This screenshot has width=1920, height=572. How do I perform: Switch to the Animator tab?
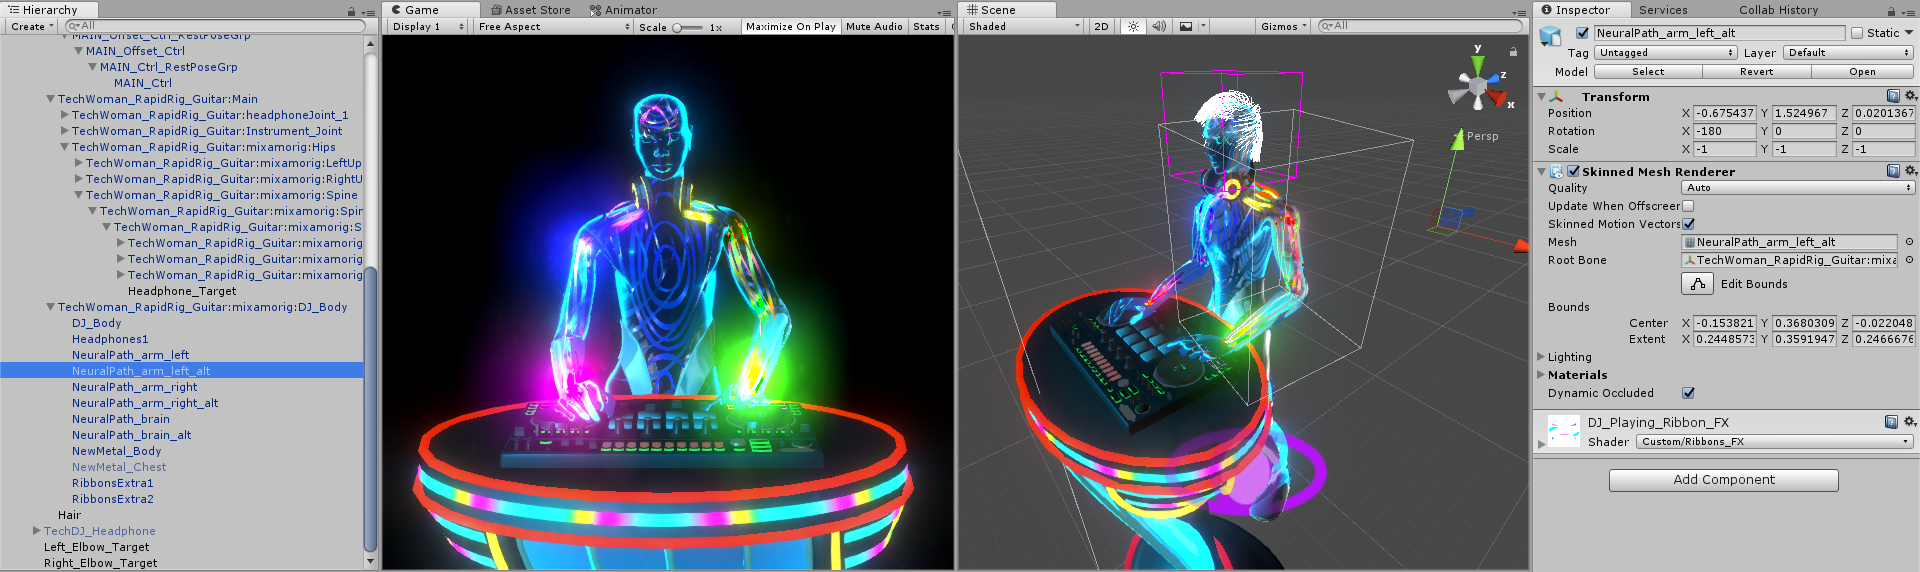(x=623, y=10)
